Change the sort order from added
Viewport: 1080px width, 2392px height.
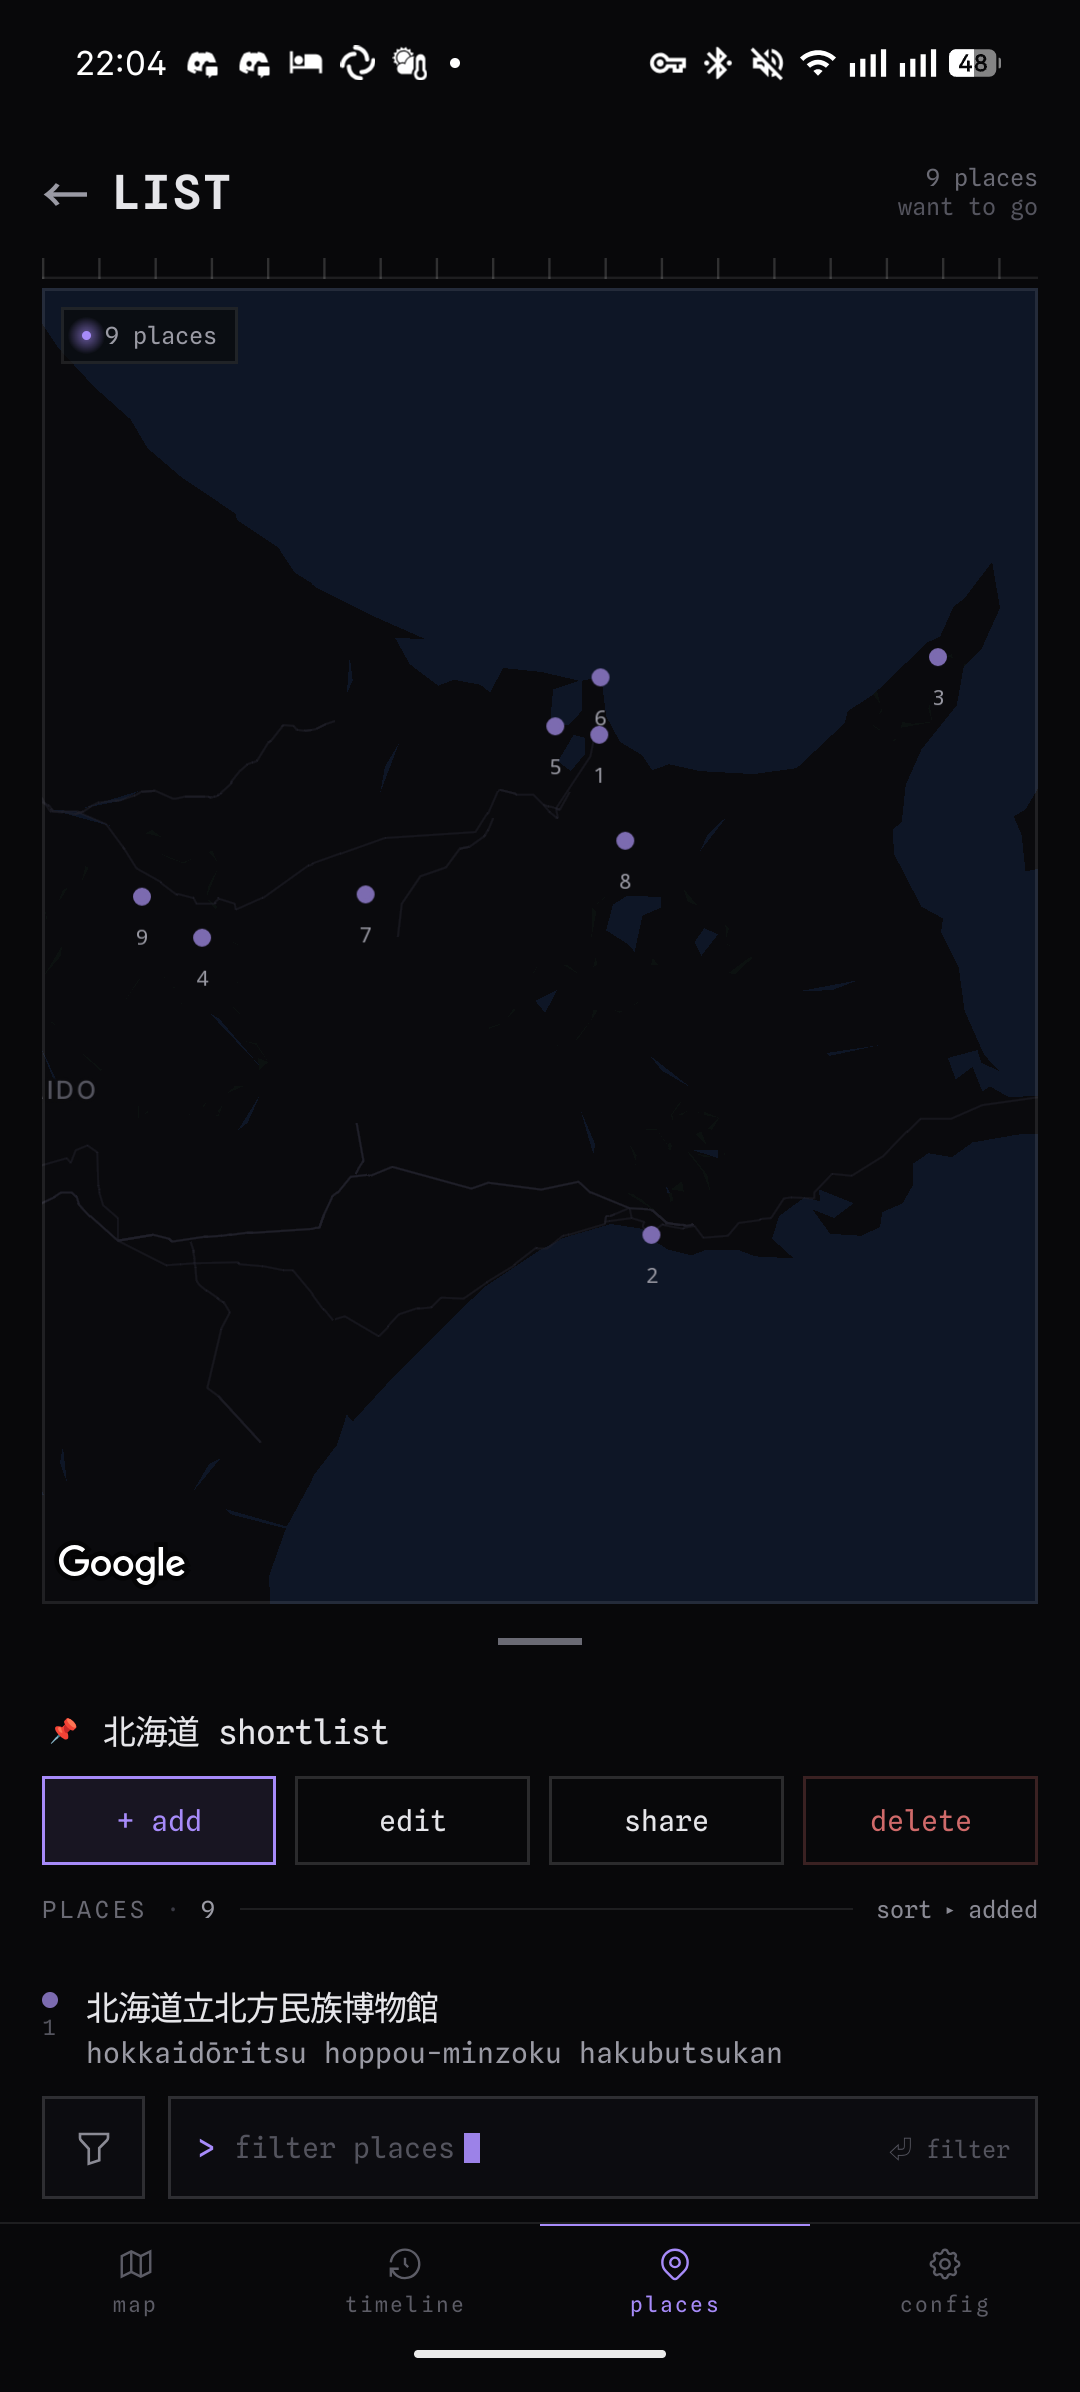pos(956,1910)
